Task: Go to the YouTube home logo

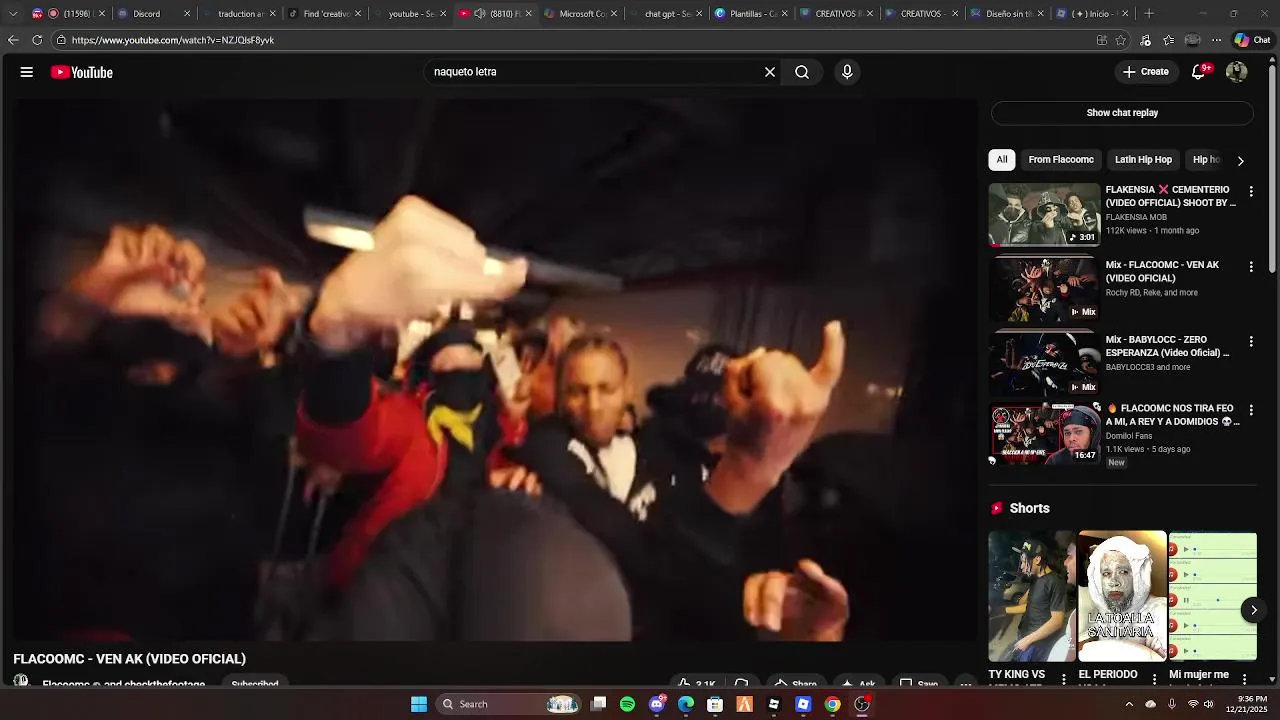Action: (82, 72)
